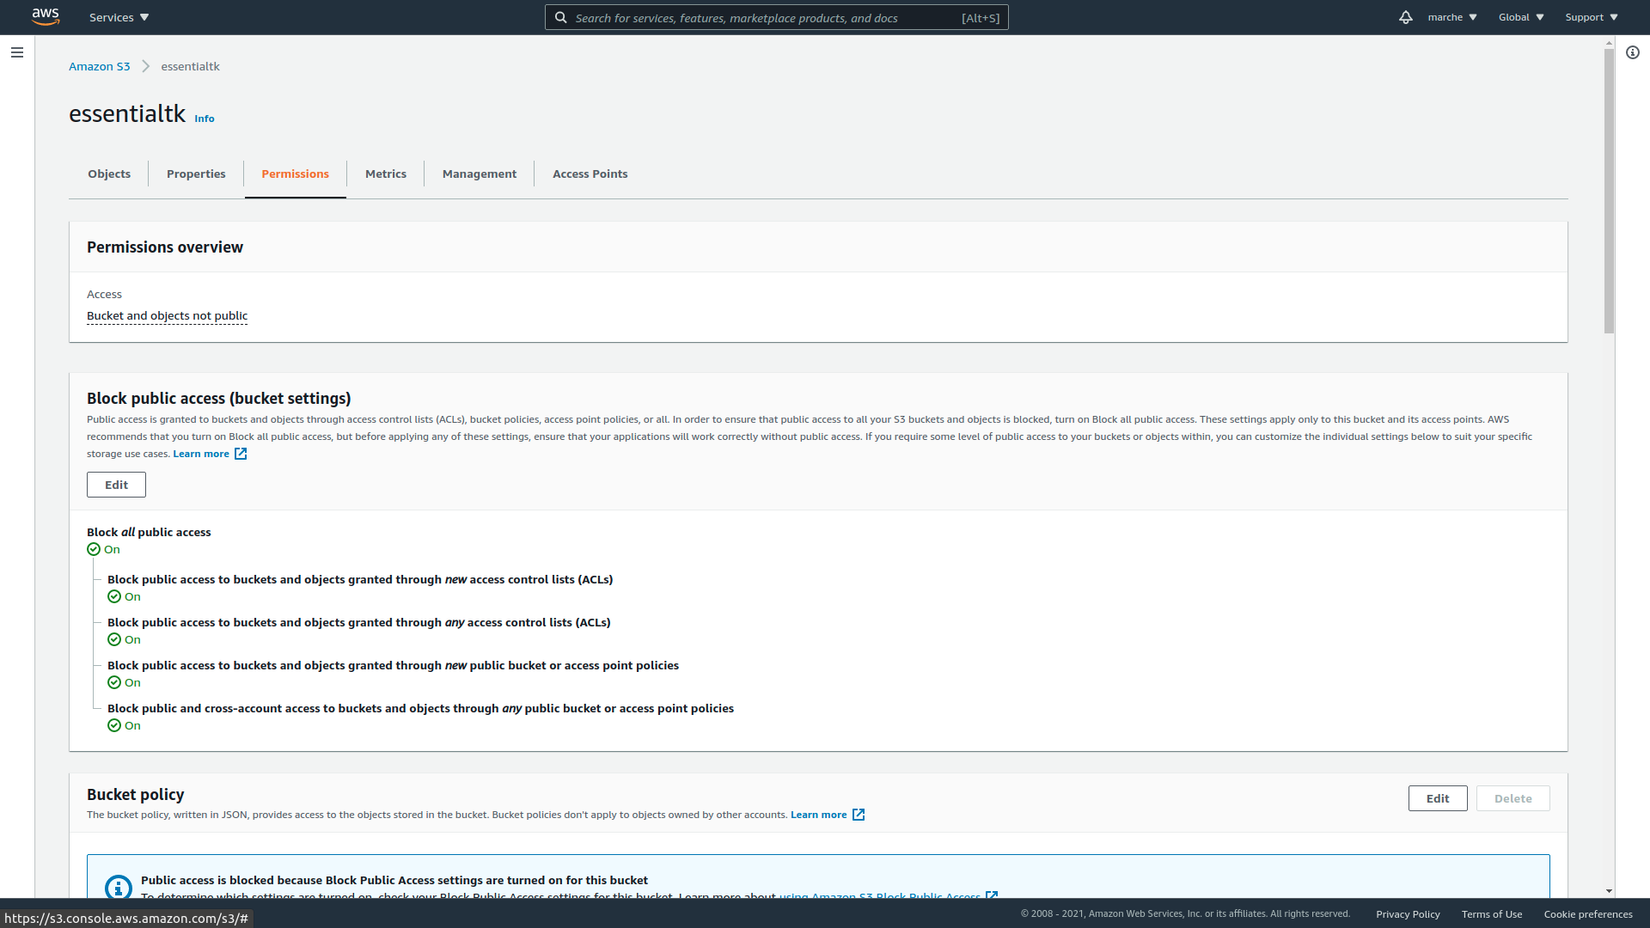Focus the AWS services search field

click(x=777, y=18)
